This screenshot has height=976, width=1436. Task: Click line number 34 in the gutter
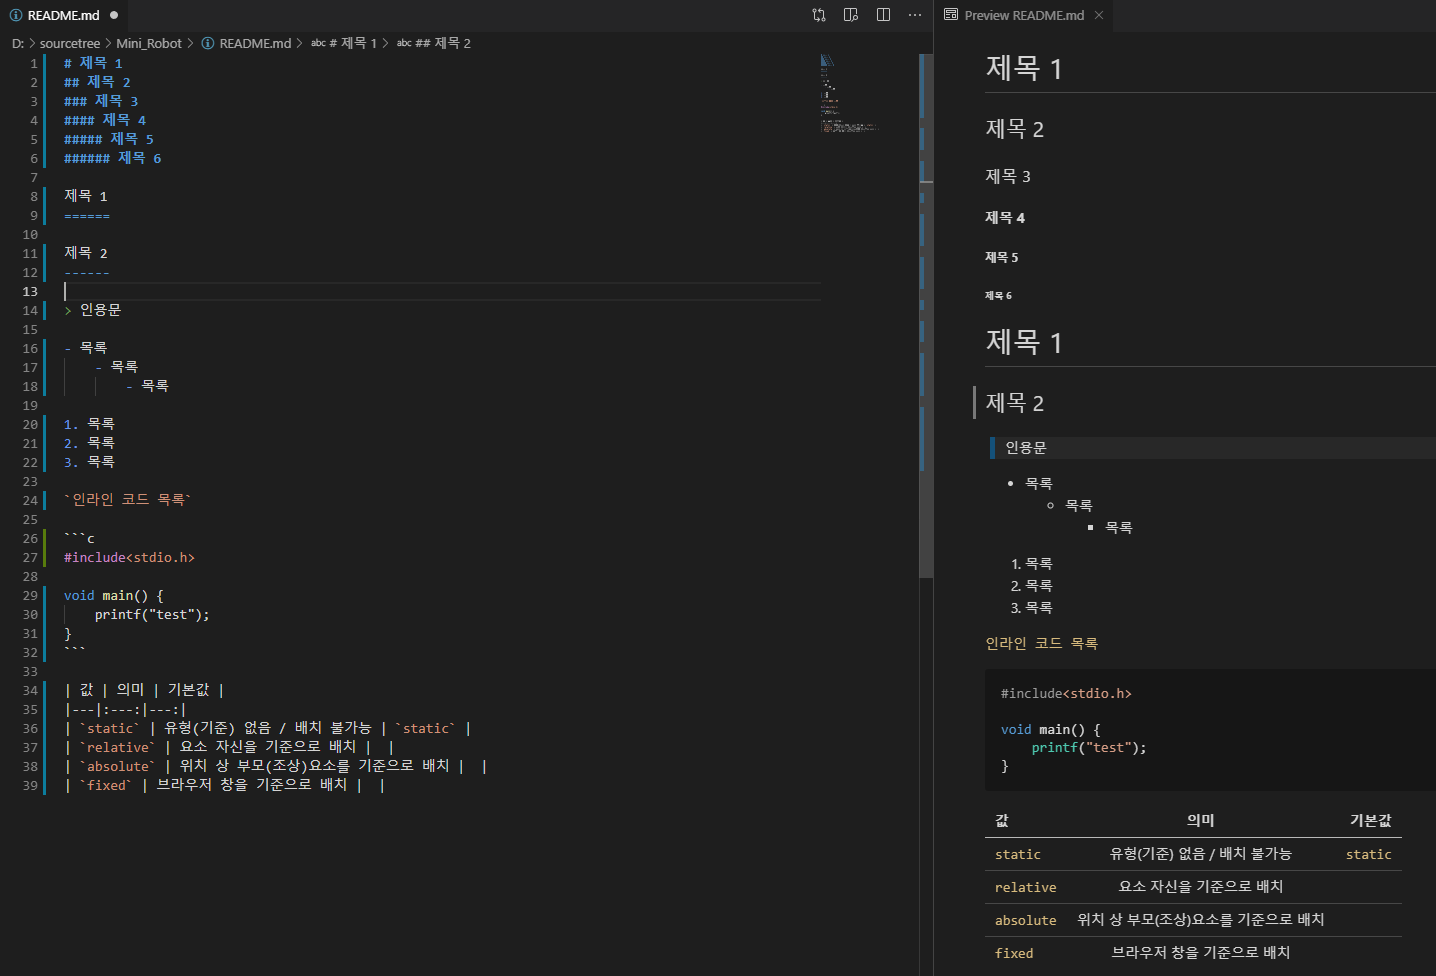click(30, 690)
